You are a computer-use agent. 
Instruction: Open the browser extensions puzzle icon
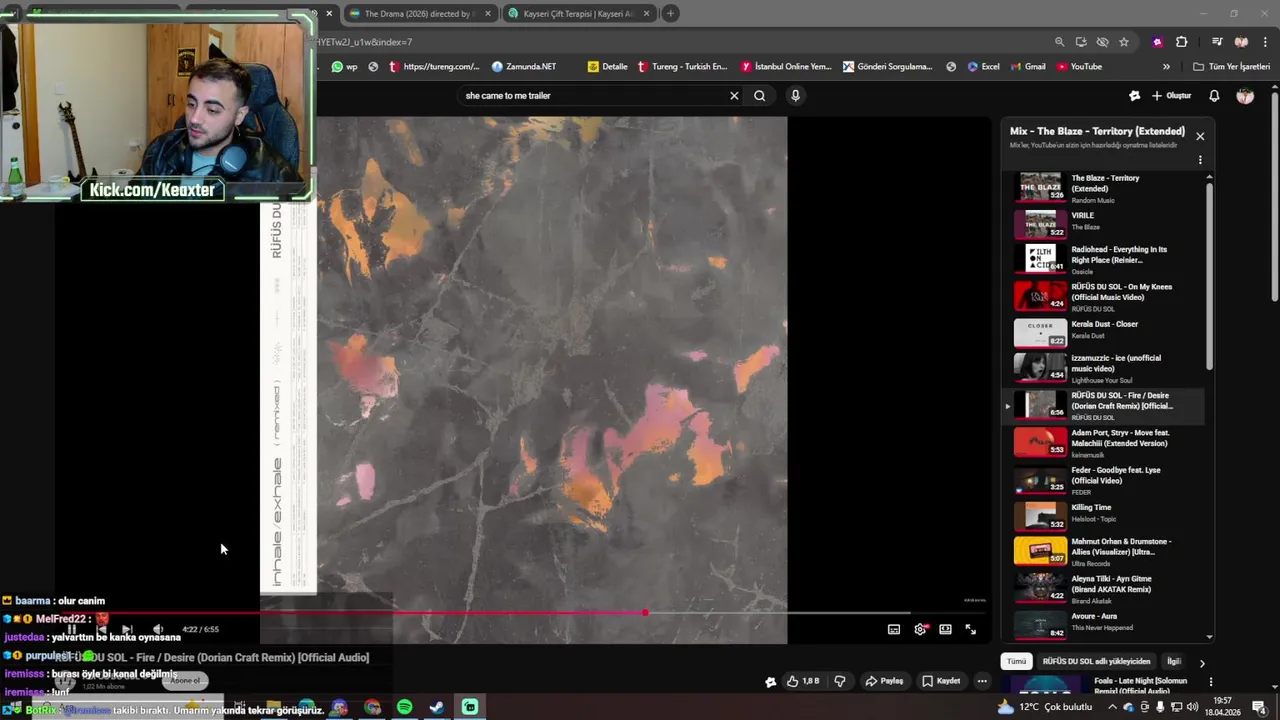pyautogui.click(x=1182, y=42)
